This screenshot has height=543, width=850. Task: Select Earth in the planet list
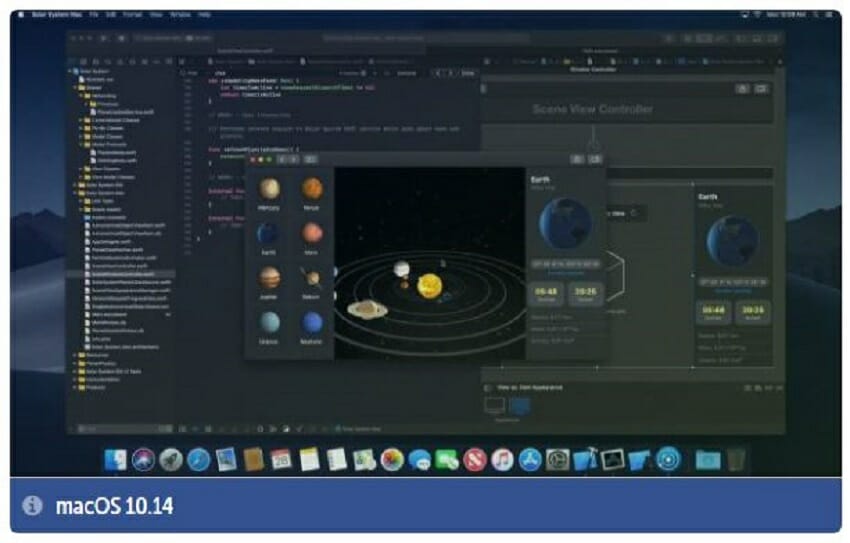point(268,239)
